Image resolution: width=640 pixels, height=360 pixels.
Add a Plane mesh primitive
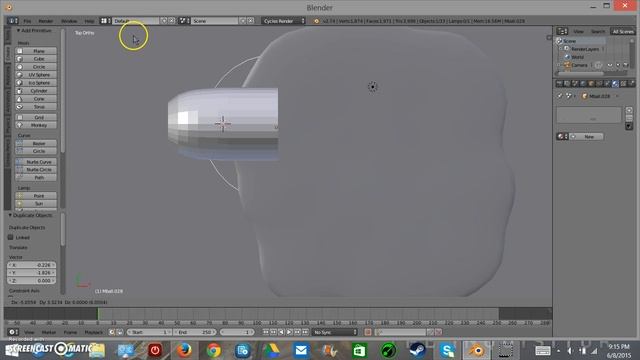coord(36,51)
